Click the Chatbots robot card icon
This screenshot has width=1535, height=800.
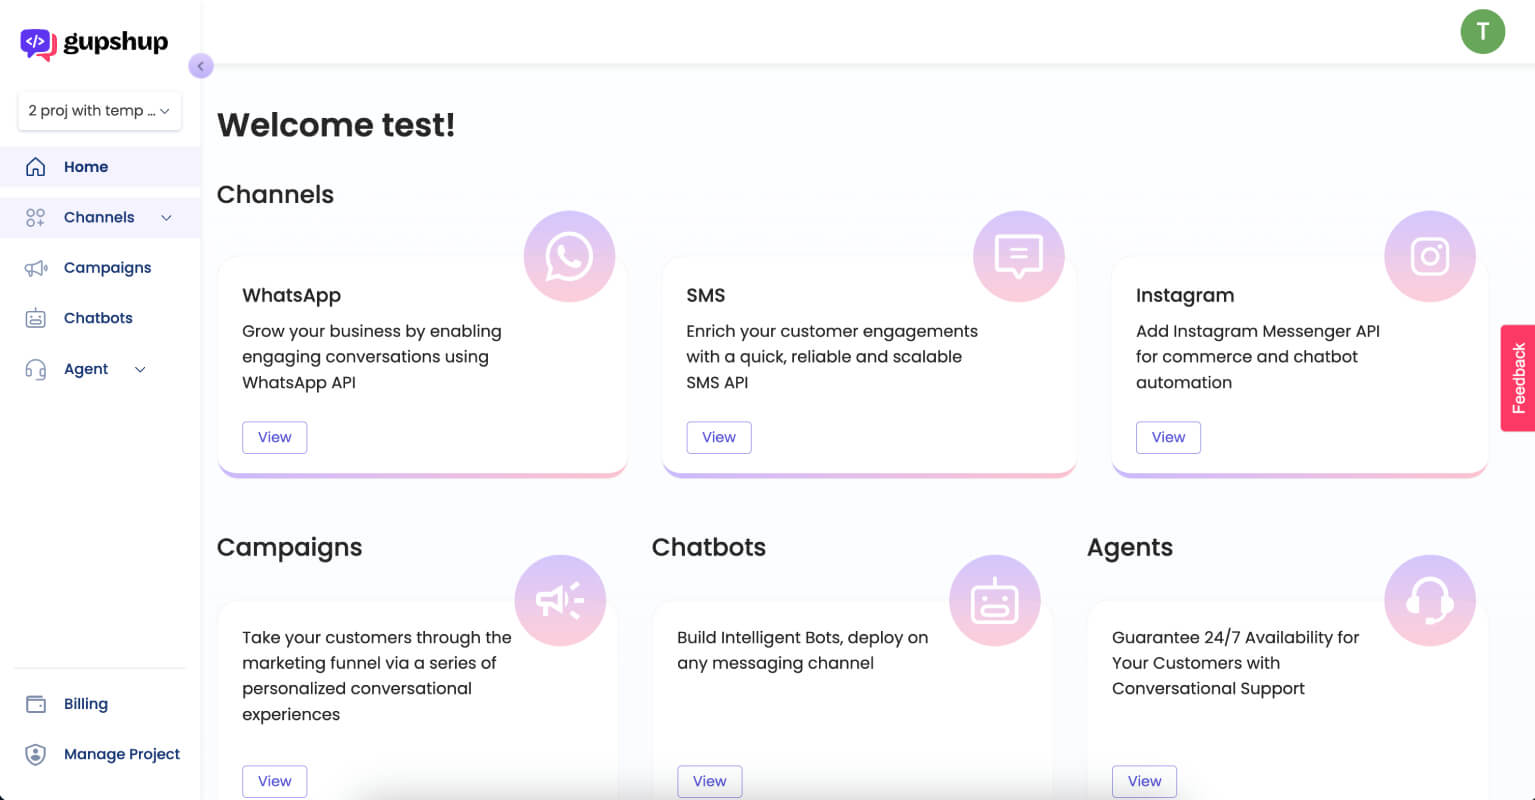[x=995, y=600]
